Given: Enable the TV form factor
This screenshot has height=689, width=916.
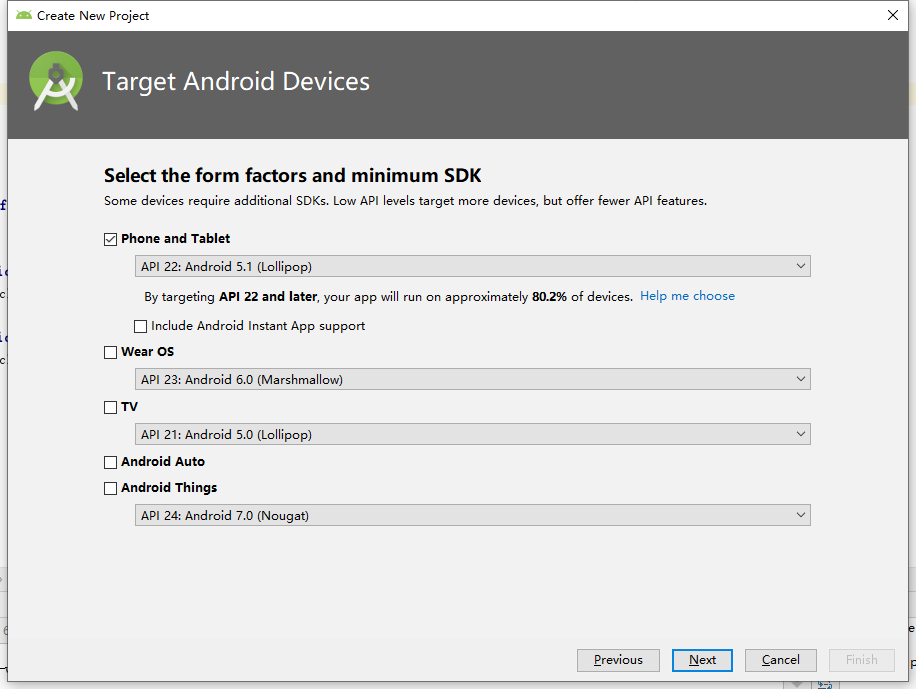Looking at the screenshot, I should pos(110,406).
